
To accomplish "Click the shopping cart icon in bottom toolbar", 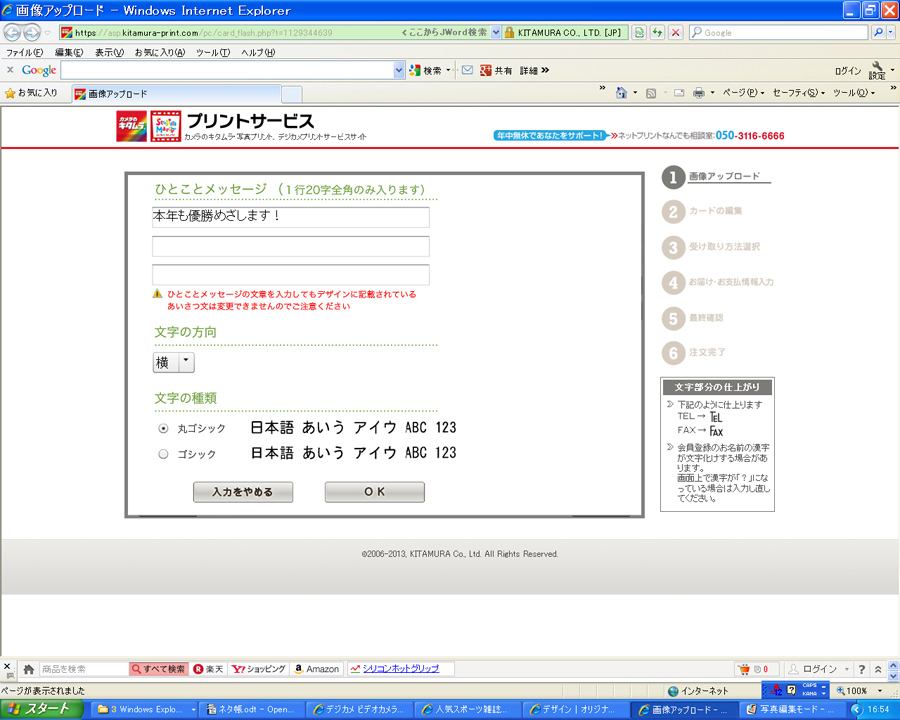I will 743,669.
